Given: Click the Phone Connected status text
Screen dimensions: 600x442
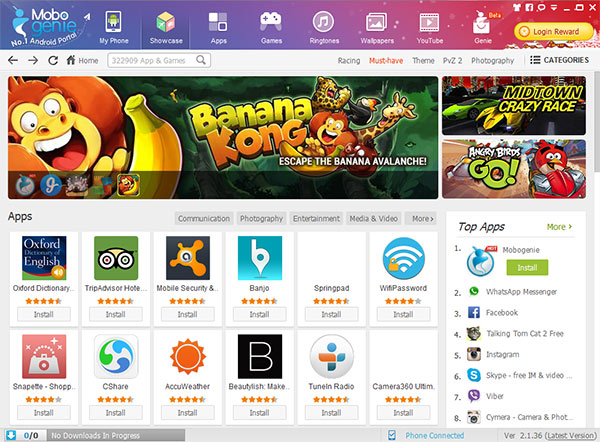Looking at the screenshot, I should pos(435,435).
